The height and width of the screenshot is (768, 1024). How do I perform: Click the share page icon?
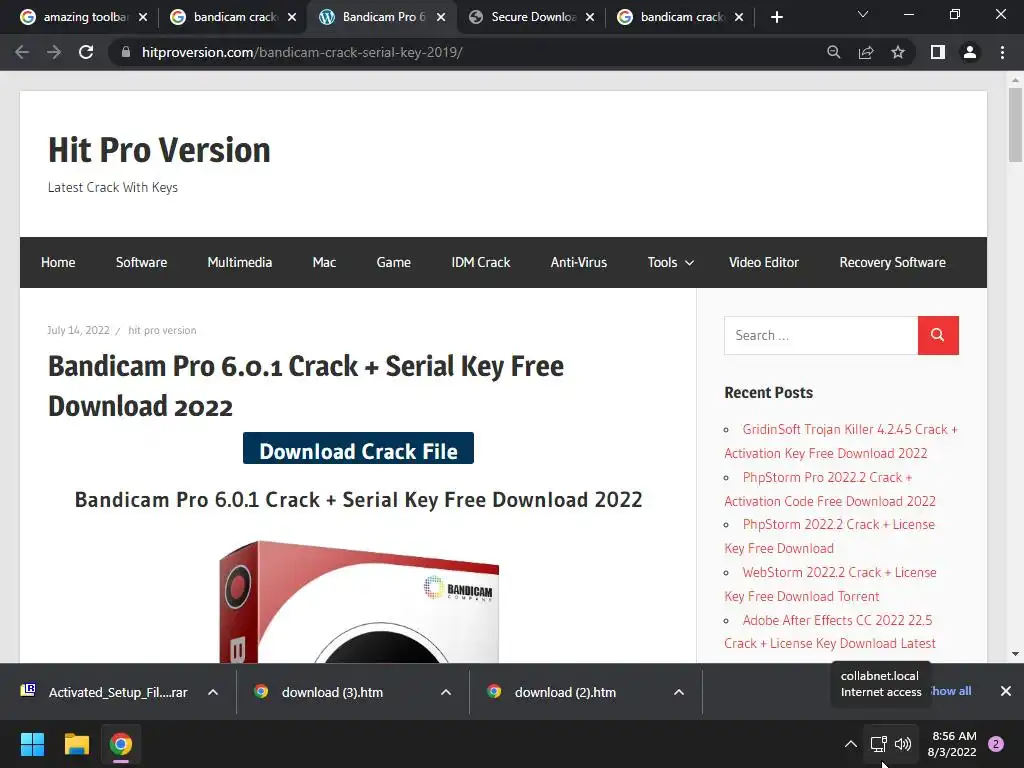[x=866, y=52]
